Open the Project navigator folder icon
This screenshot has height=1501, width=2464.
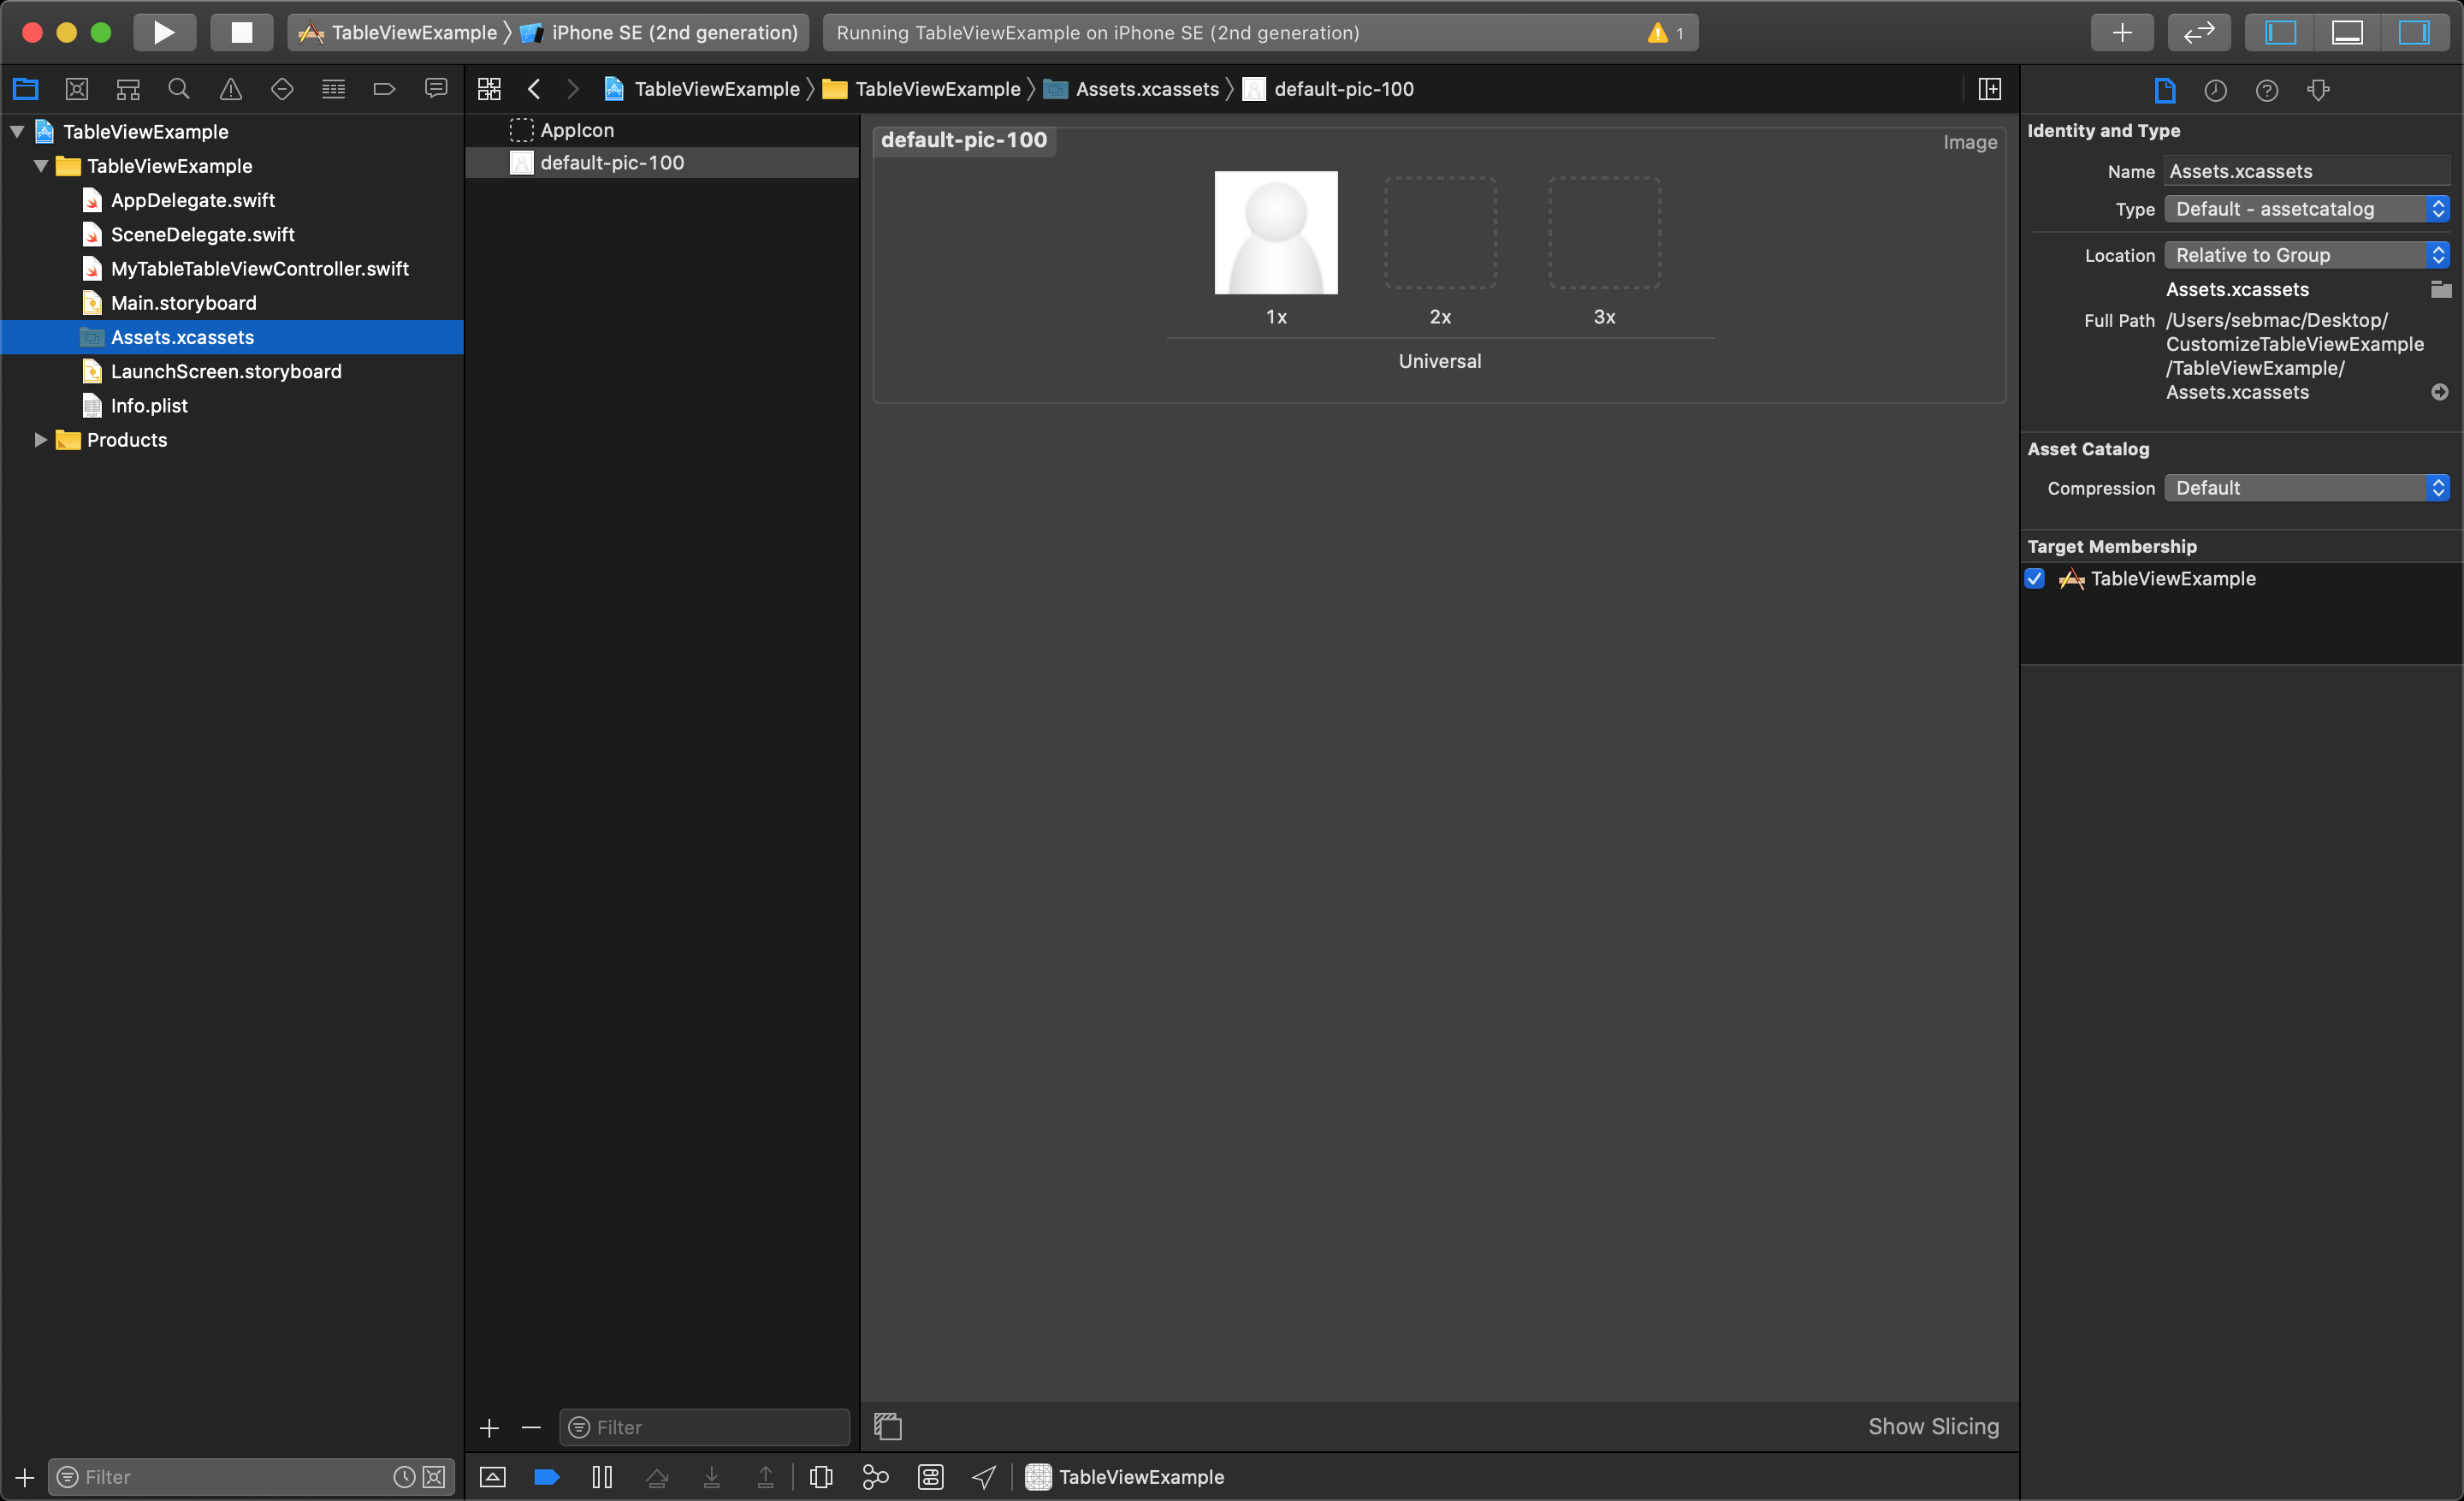click(26, 89)
